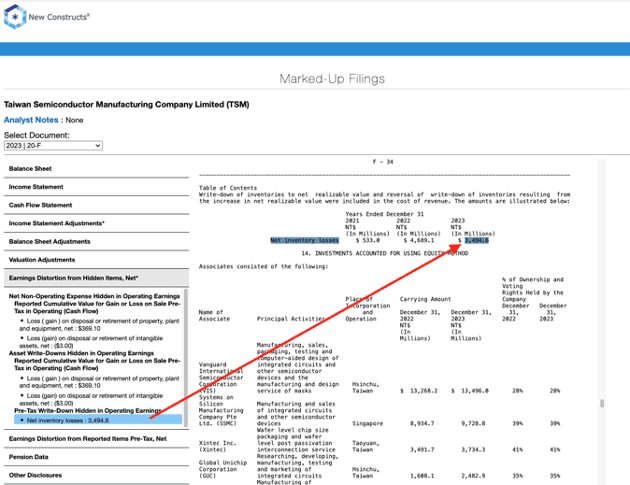Viewport: 630px width, 485px height.
Task: Click the highlighted 3,494.6 value in filing
Action: (477, 240)
